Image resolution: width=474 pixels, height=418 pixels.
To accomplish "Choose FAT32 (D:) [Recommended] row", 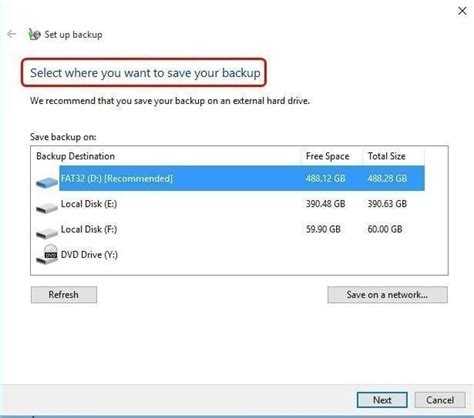I will (x=242, y=178).
